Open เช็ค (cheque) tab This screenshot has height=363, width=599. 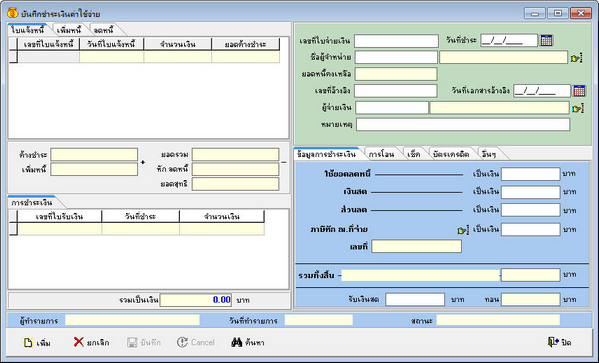pyautogui.click(x=414, y=154)
